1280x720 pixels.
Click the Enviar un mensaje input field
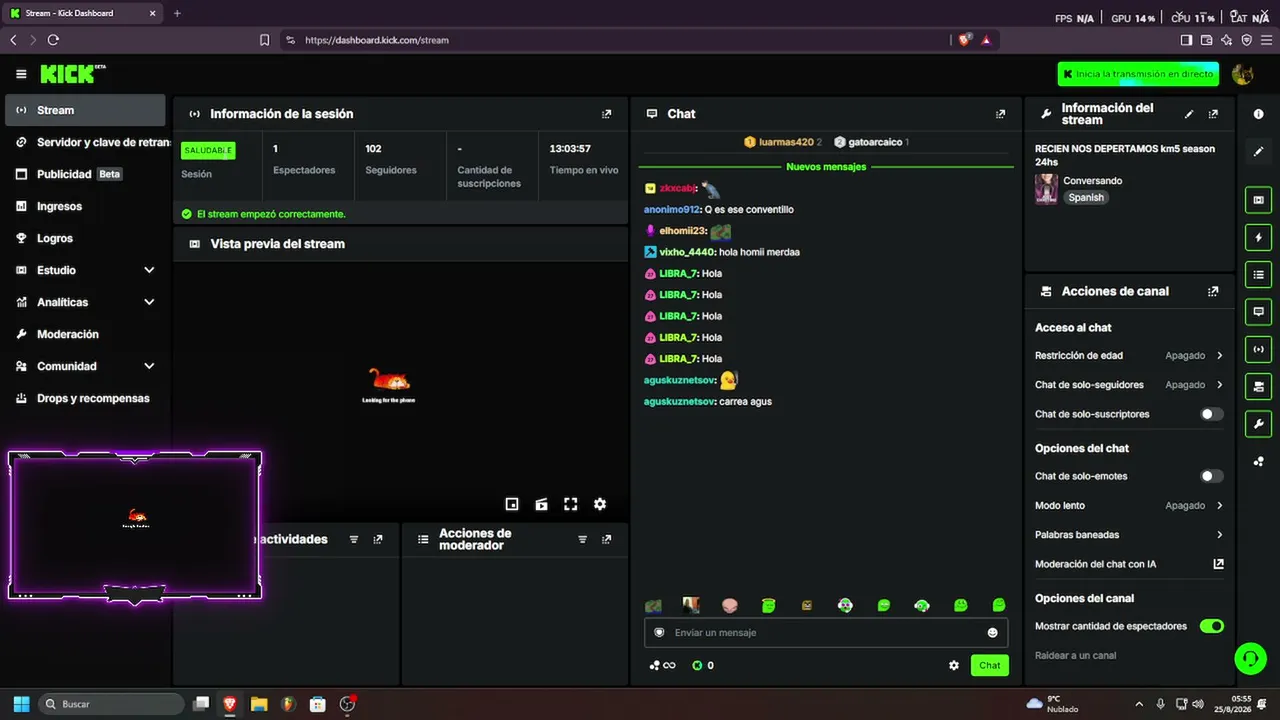[826, 632]
